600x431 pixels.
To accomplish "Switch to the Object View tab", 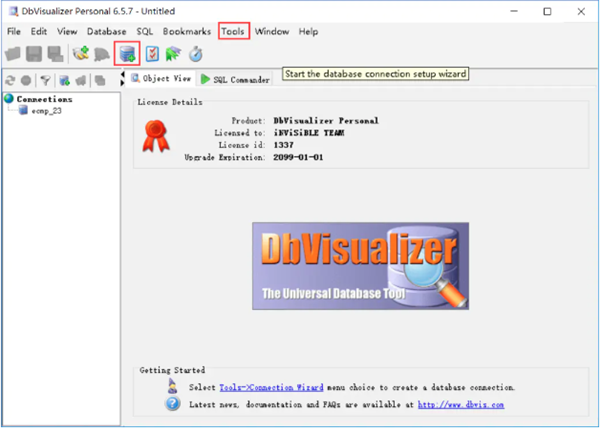I will (x=160, y=78).
